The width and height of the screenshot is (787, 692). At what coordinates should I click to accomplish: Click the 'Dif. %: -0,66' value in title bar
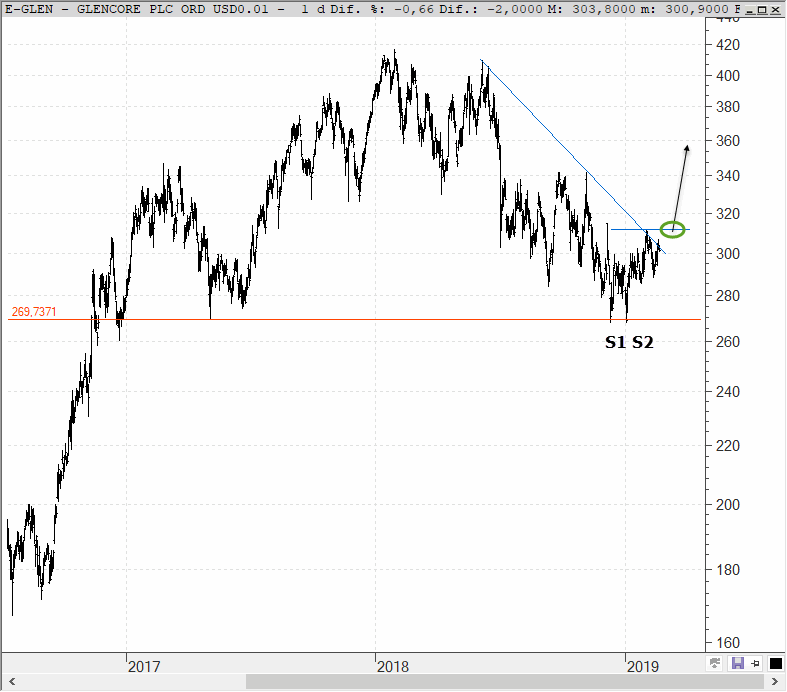(x=381, y=9)
